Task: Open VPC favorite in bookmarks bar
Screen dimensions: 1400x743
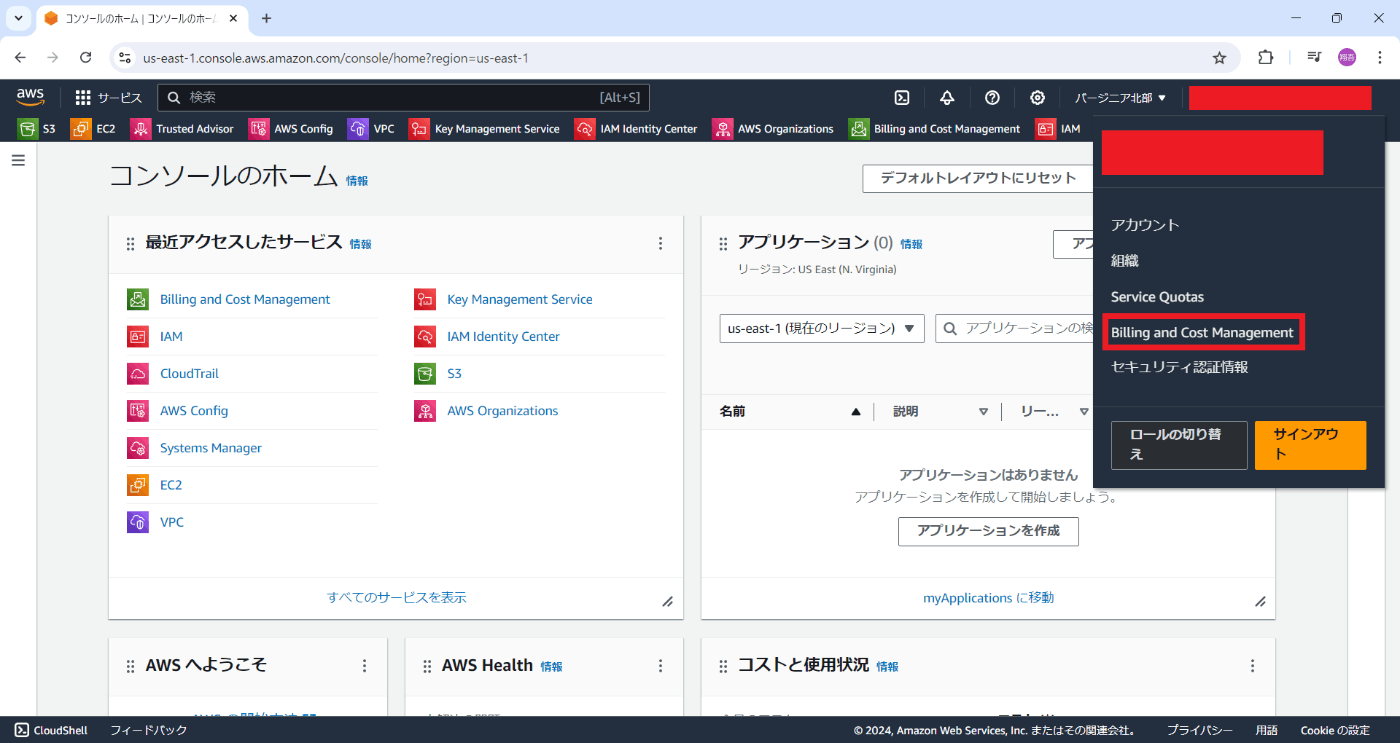Action: pos(371,129)
